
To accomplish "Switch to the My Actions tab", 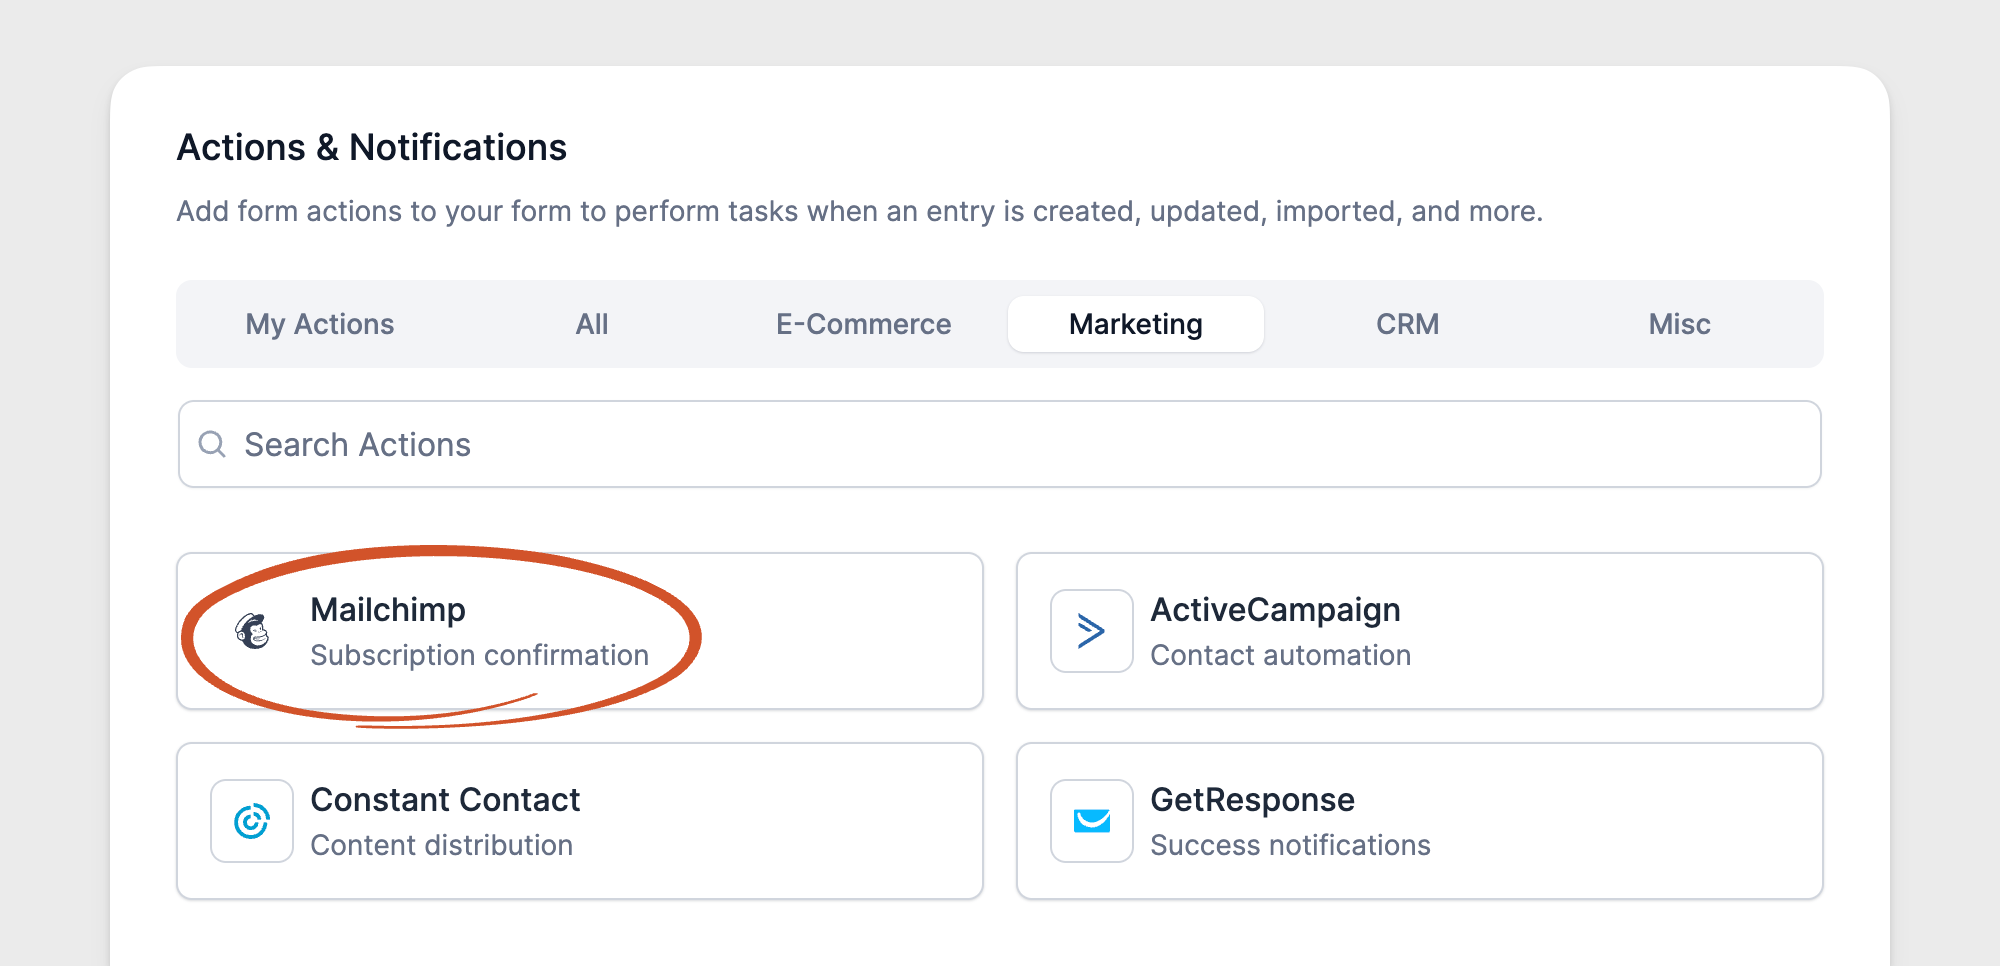I will (x=320, y=324).
